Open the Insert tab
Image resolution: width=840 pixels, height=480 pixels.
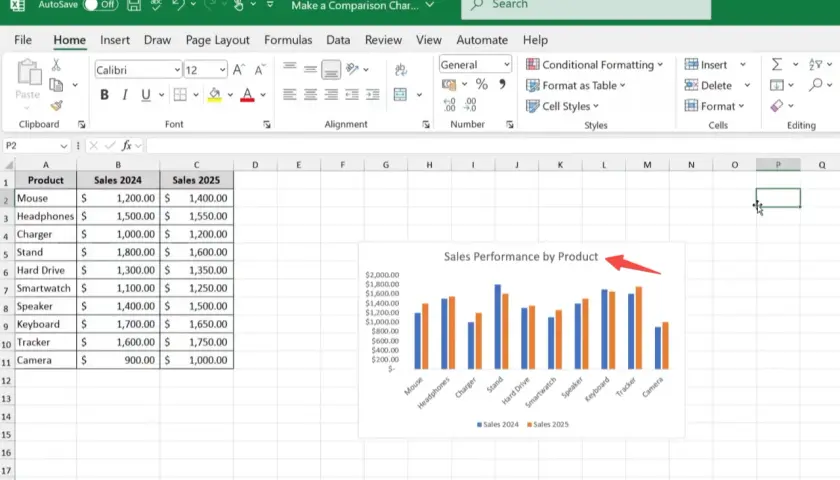click(115, 40)
